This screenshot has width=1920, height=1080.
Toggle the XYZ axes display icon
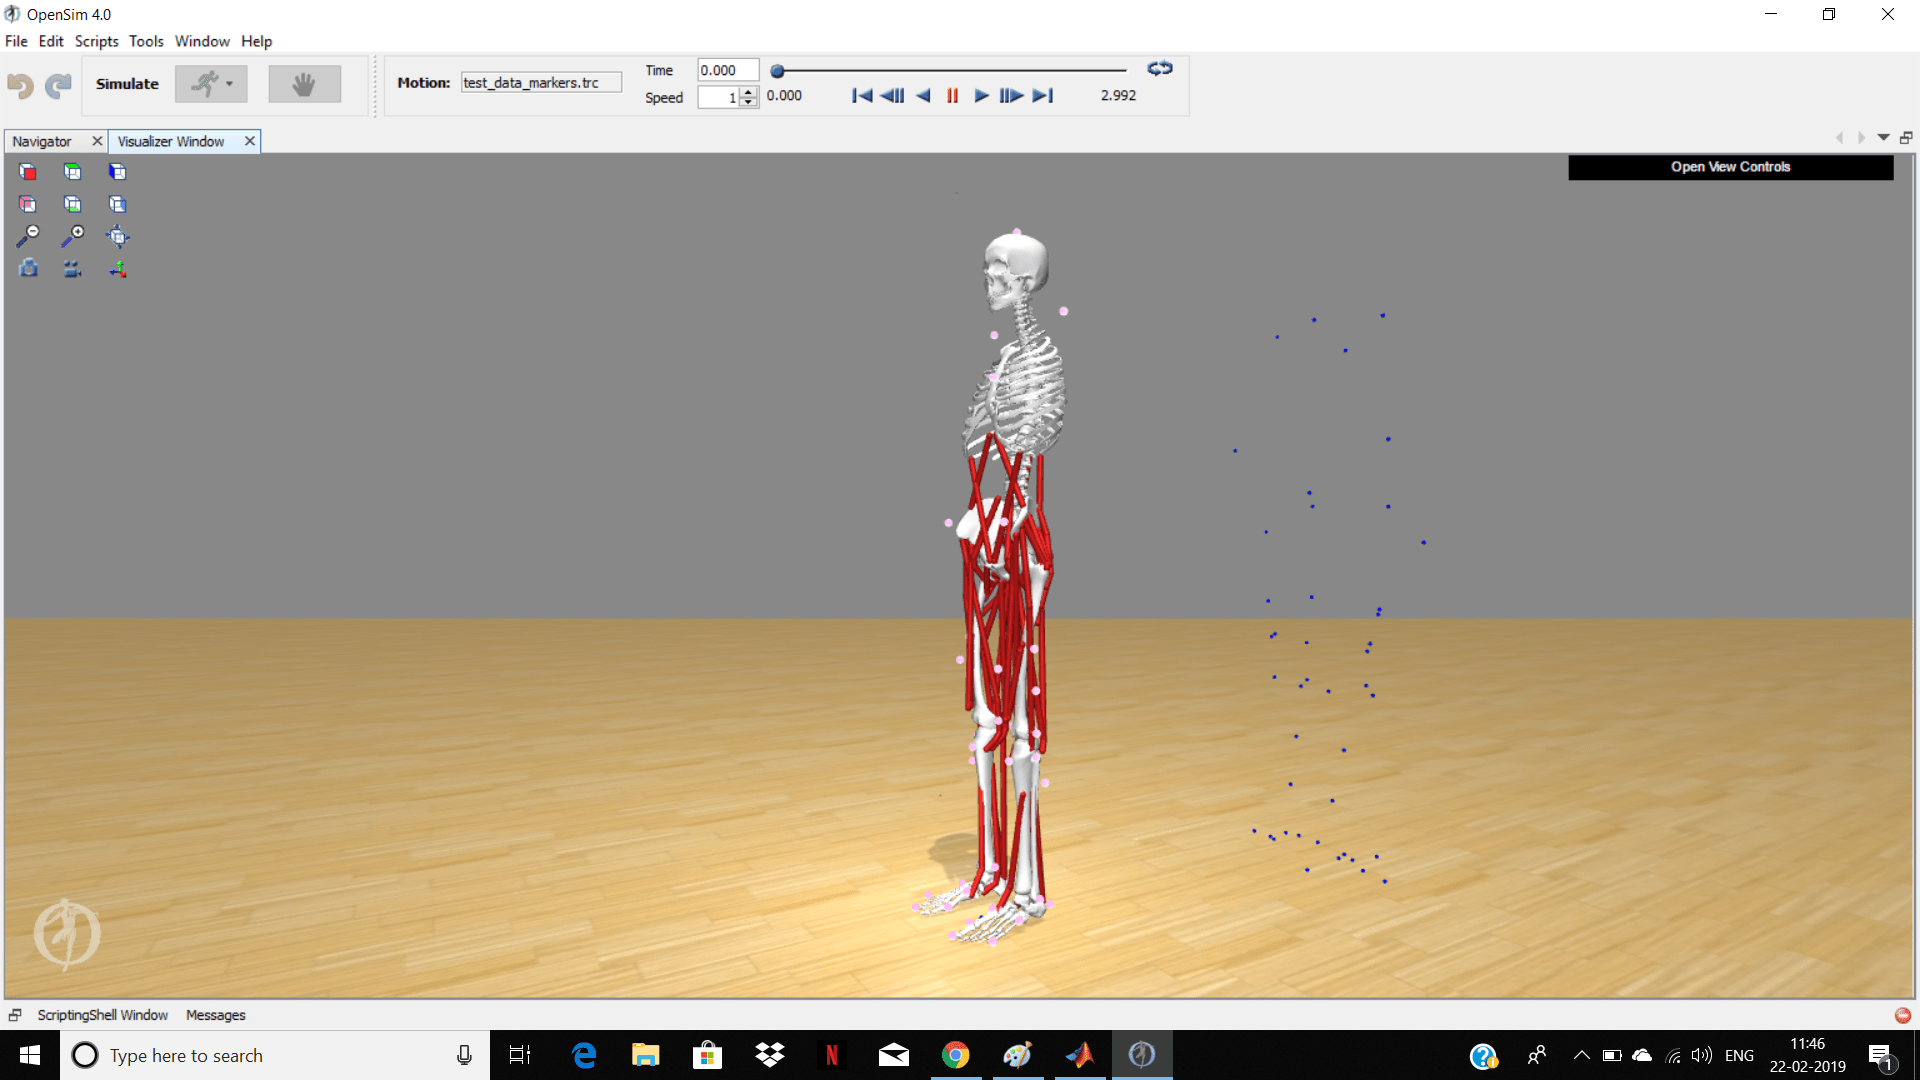117,268
